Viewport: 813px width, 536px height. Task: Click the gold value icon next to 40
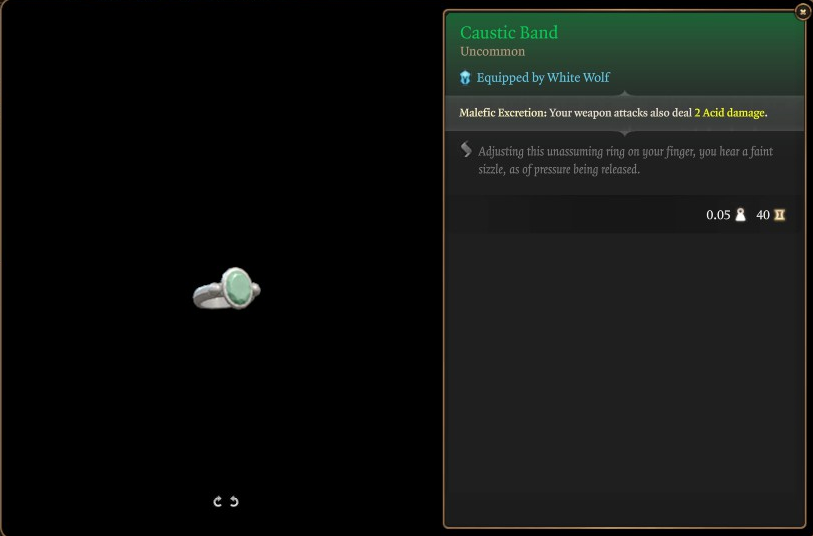(779, 215)
